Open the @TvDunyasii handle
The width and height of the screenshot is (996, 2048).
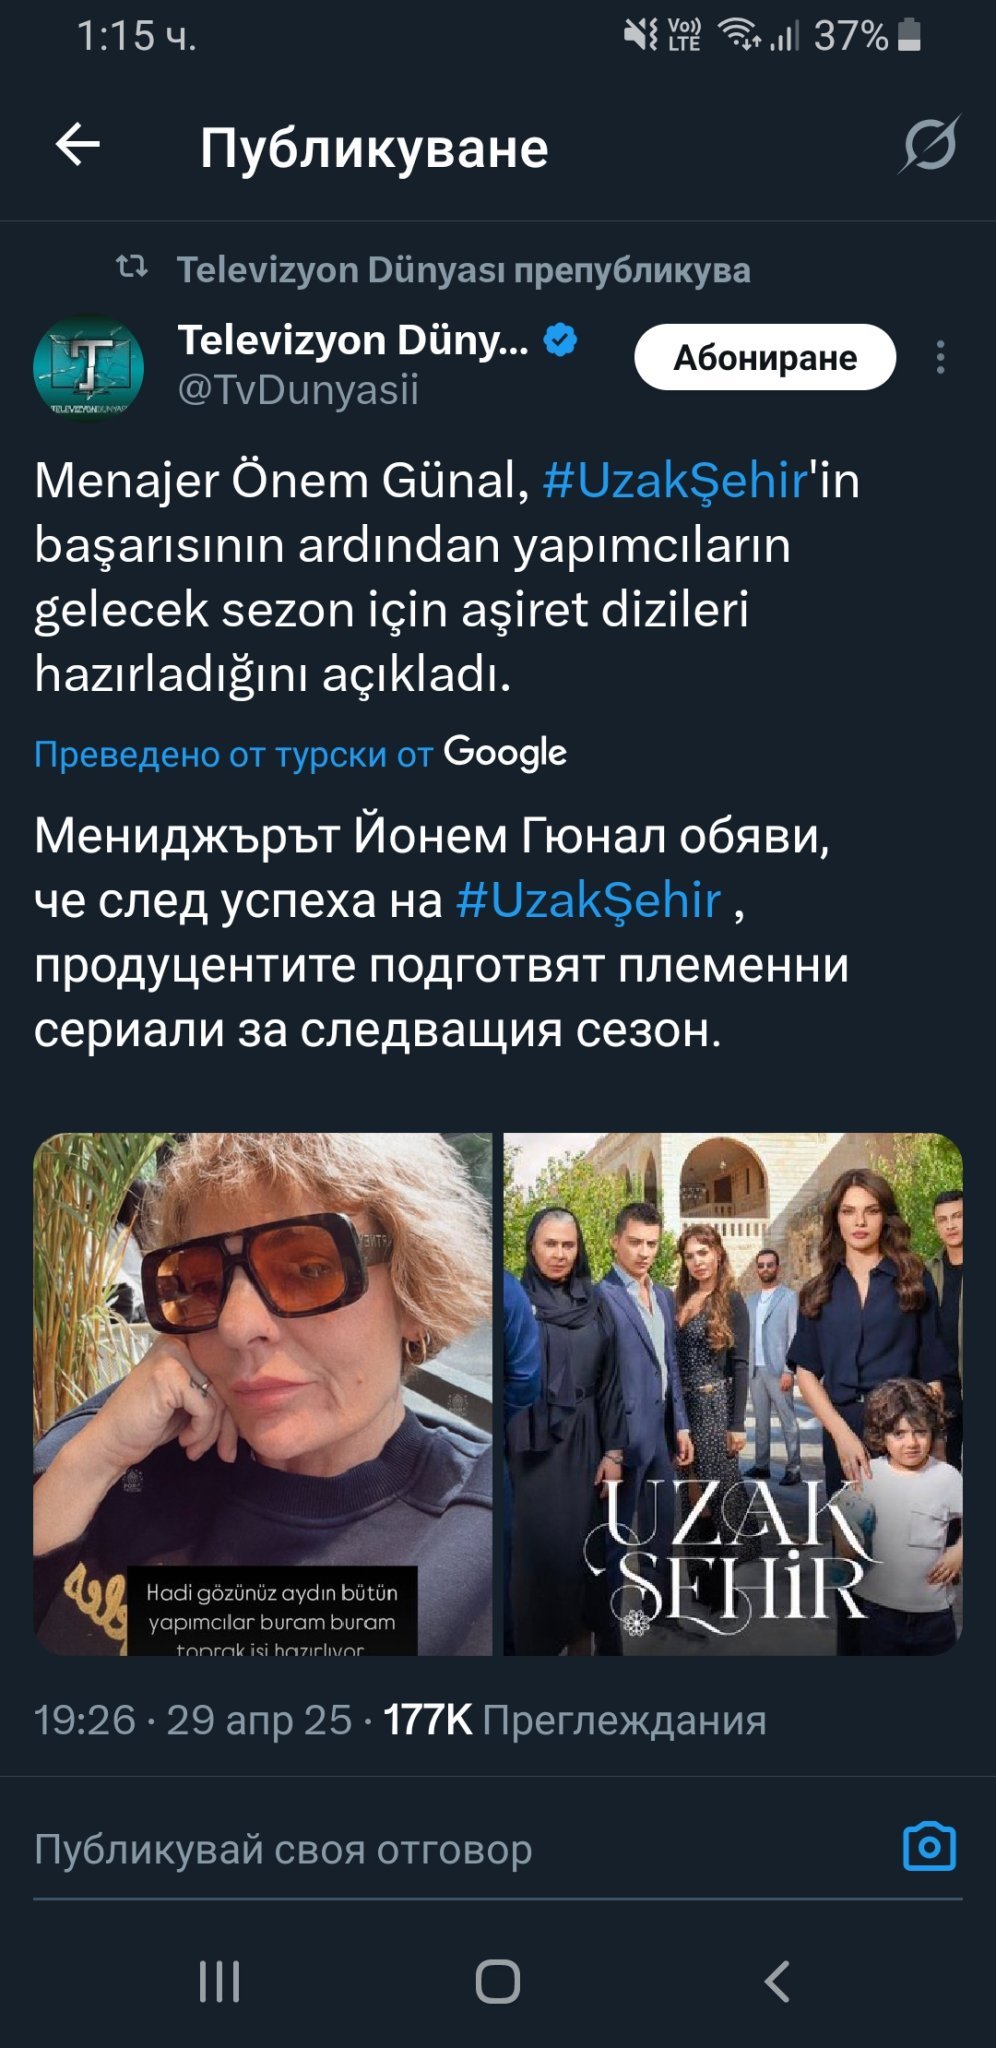(298, 390)
